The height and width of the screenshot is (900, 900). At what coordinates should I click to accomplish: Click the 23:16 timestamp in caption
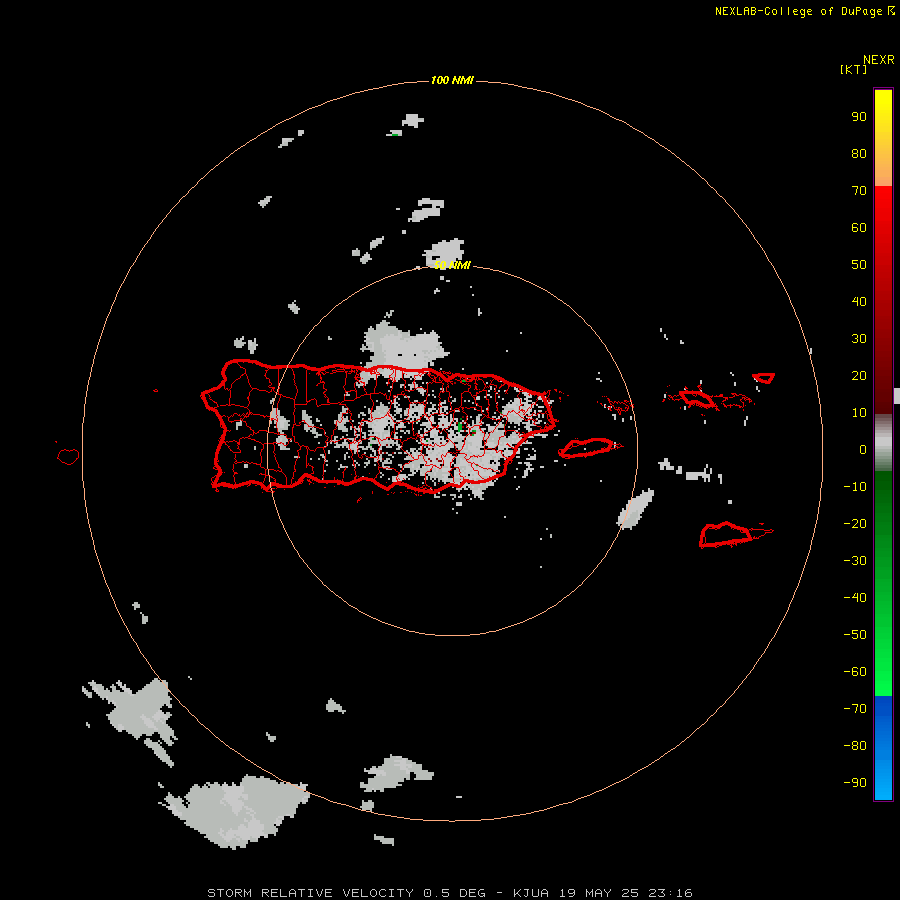click(x=670, y=893)
